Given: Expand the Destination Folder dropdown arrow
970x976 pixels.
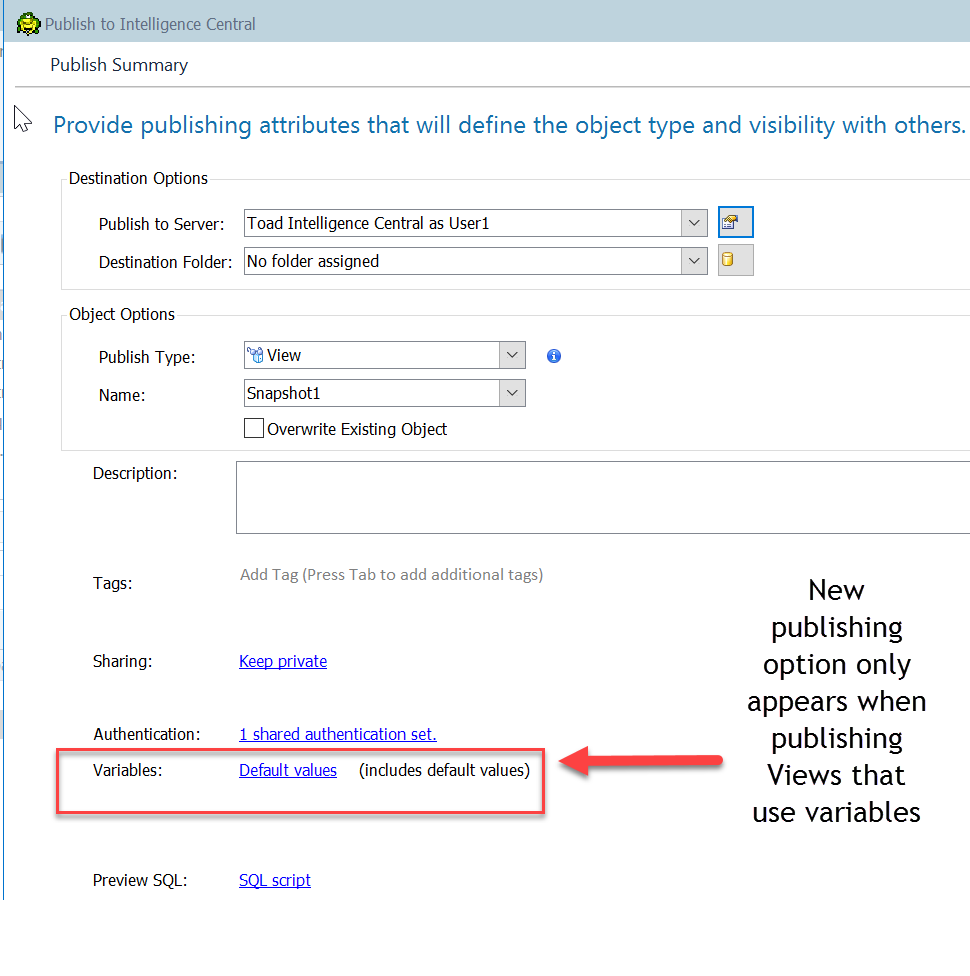Looking at the screenshot, I should pyautogui.click(x=694, y=261).
